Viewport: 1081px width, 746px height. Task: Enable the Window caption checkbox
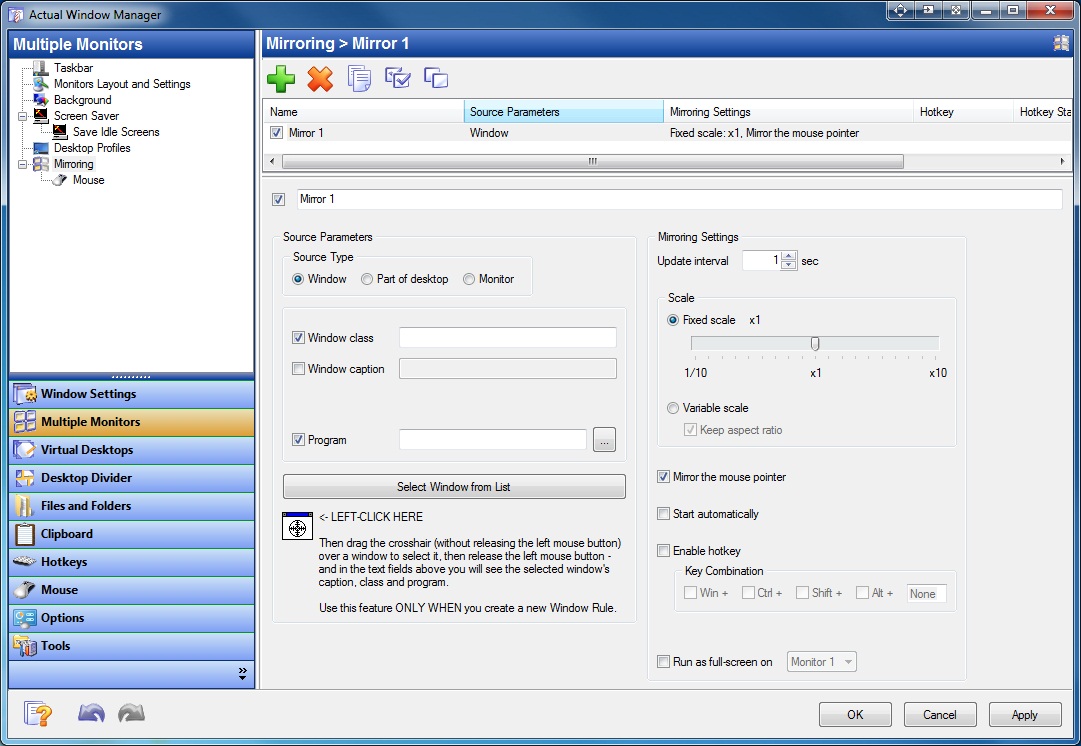tap(299, 369)
